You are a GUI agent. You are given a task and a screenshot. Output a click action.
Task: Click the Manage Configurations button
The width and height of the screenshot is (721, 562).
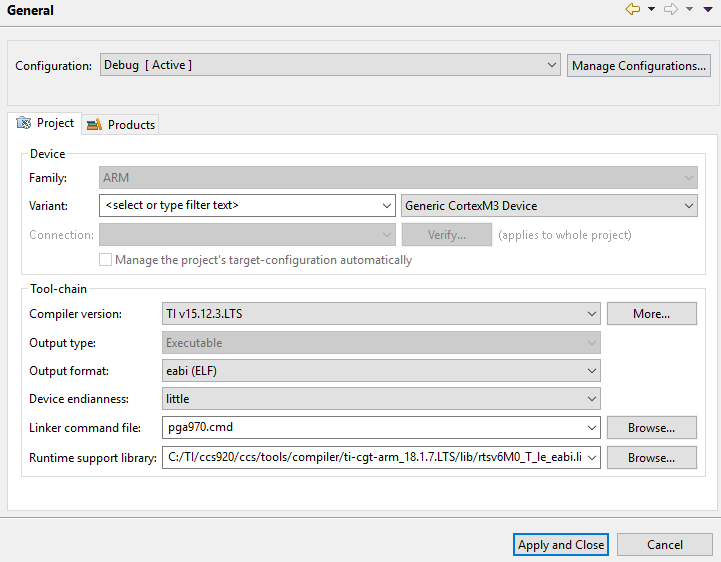pos(639,66)
